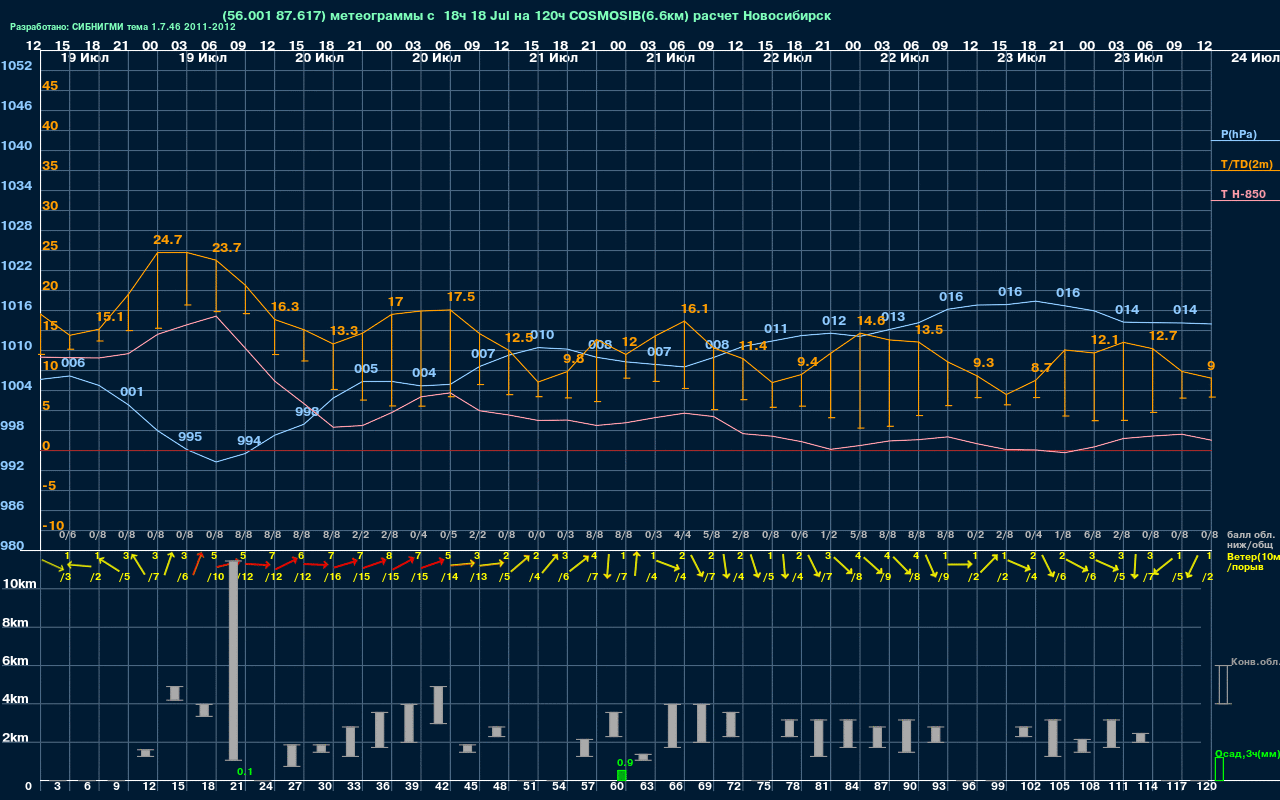Click the 11.4 temperature value
Viewport: 1280px width, 800px height.
tap(753, 346)
